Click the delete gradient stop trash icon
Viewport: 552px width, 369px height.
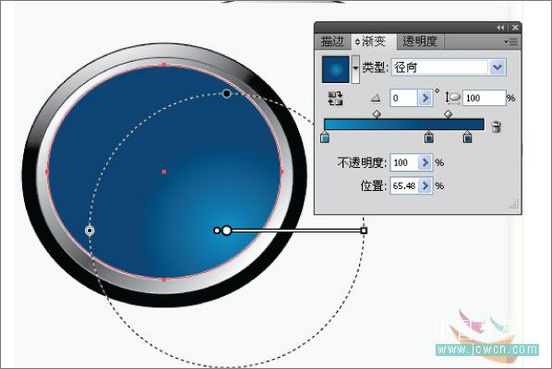pos(496,126)
